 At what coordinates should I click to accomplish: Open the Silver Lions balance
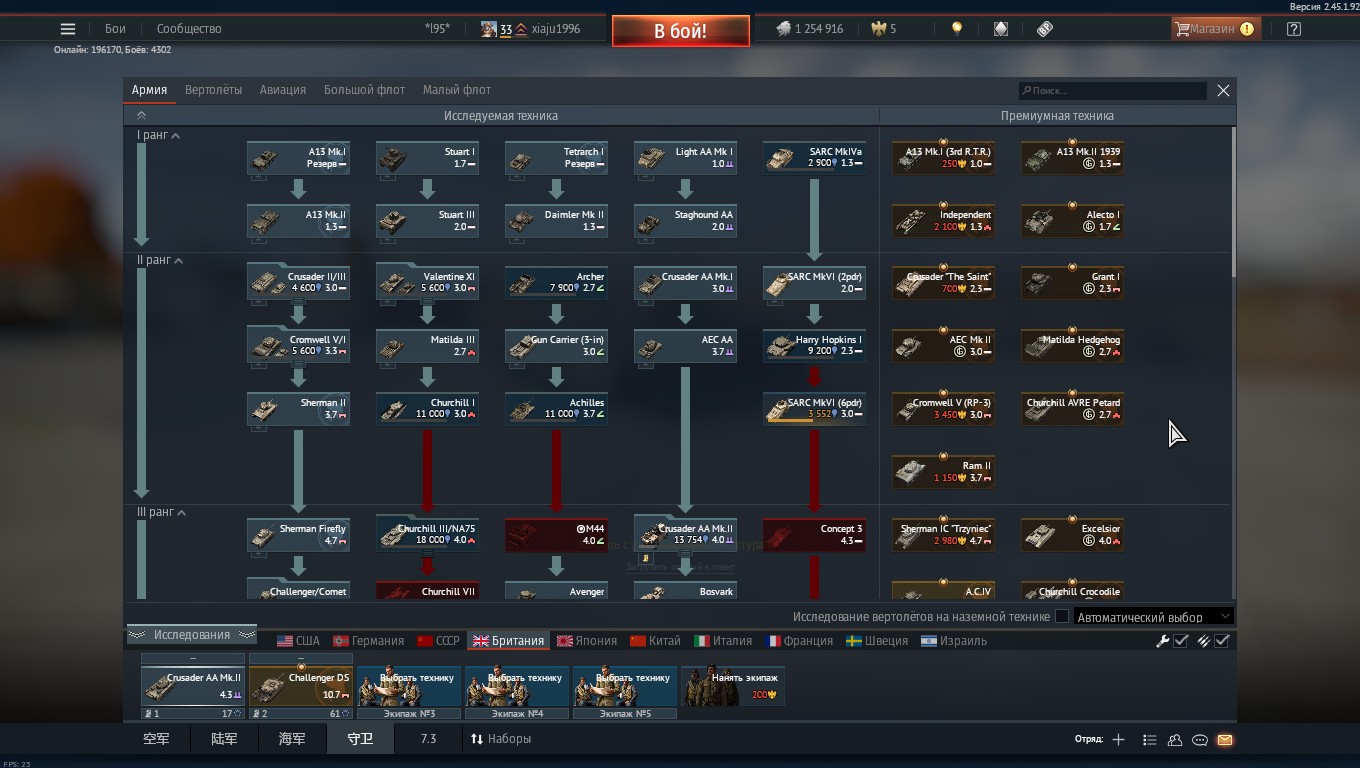click(809, 29)
